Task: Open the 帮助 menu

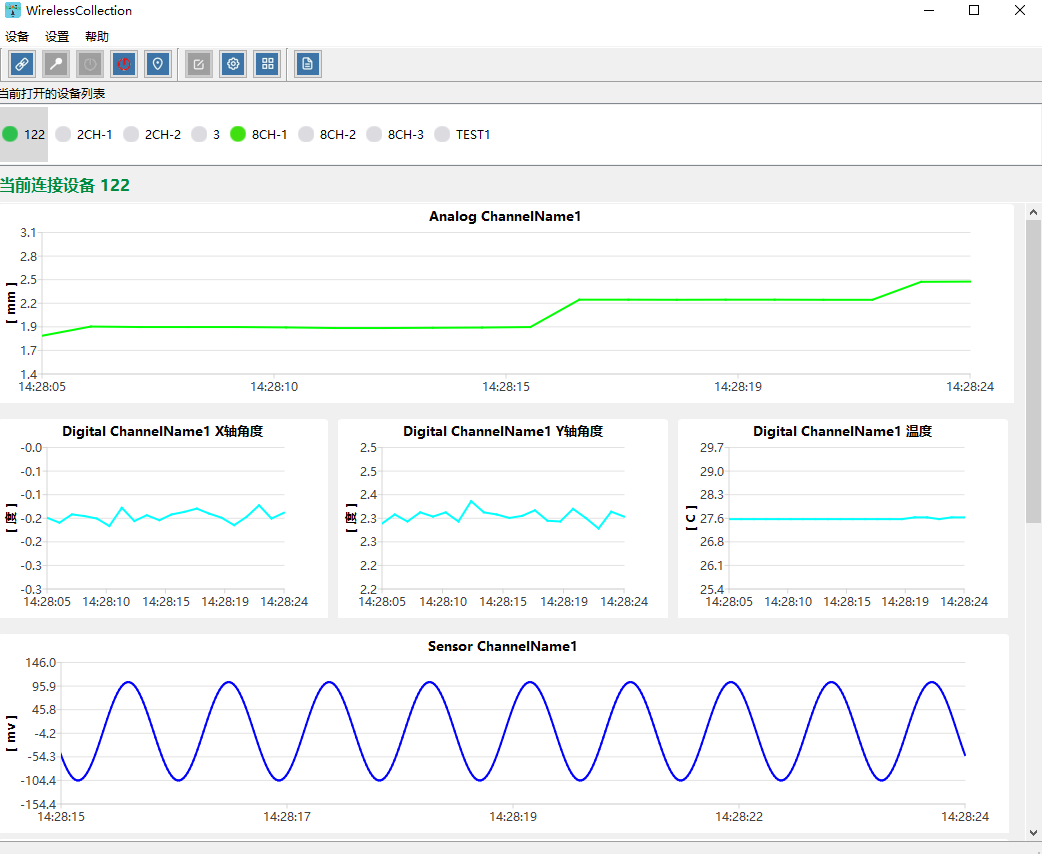Action: [x=97, y=37]
